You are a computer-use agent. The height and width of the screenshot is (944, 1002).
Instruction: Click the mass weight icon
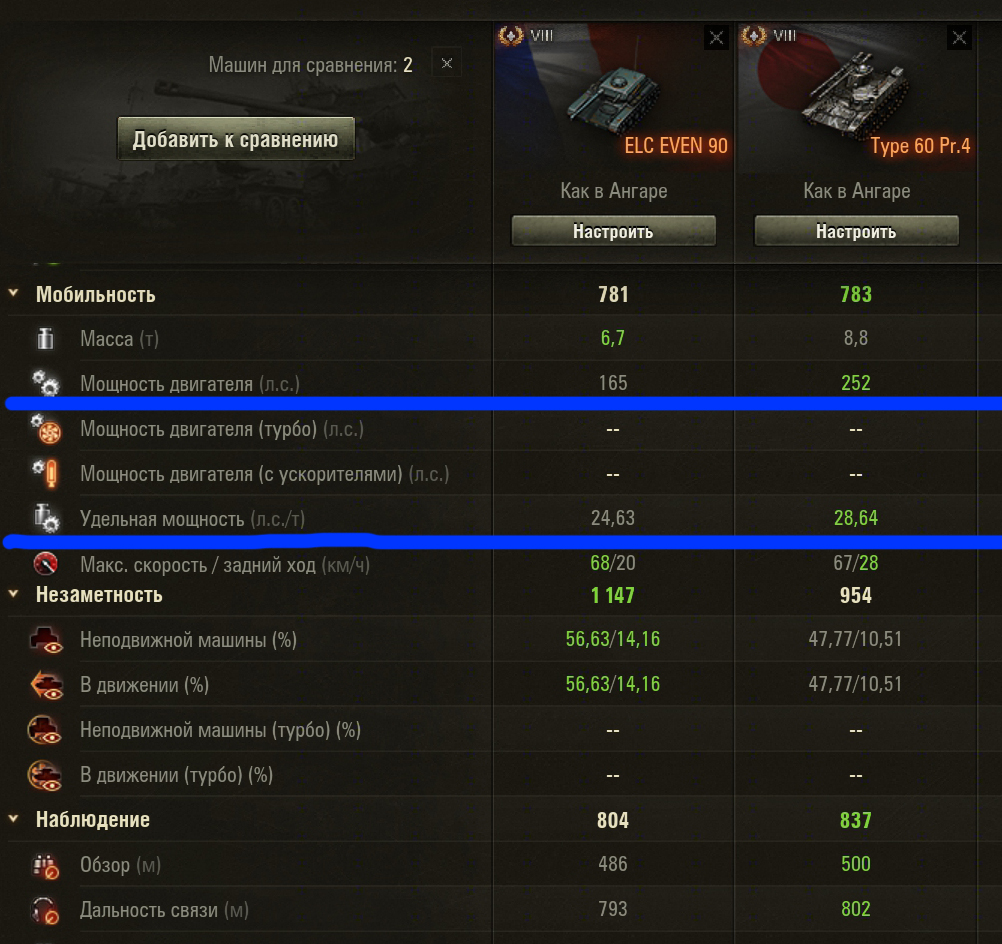point(45,338)
